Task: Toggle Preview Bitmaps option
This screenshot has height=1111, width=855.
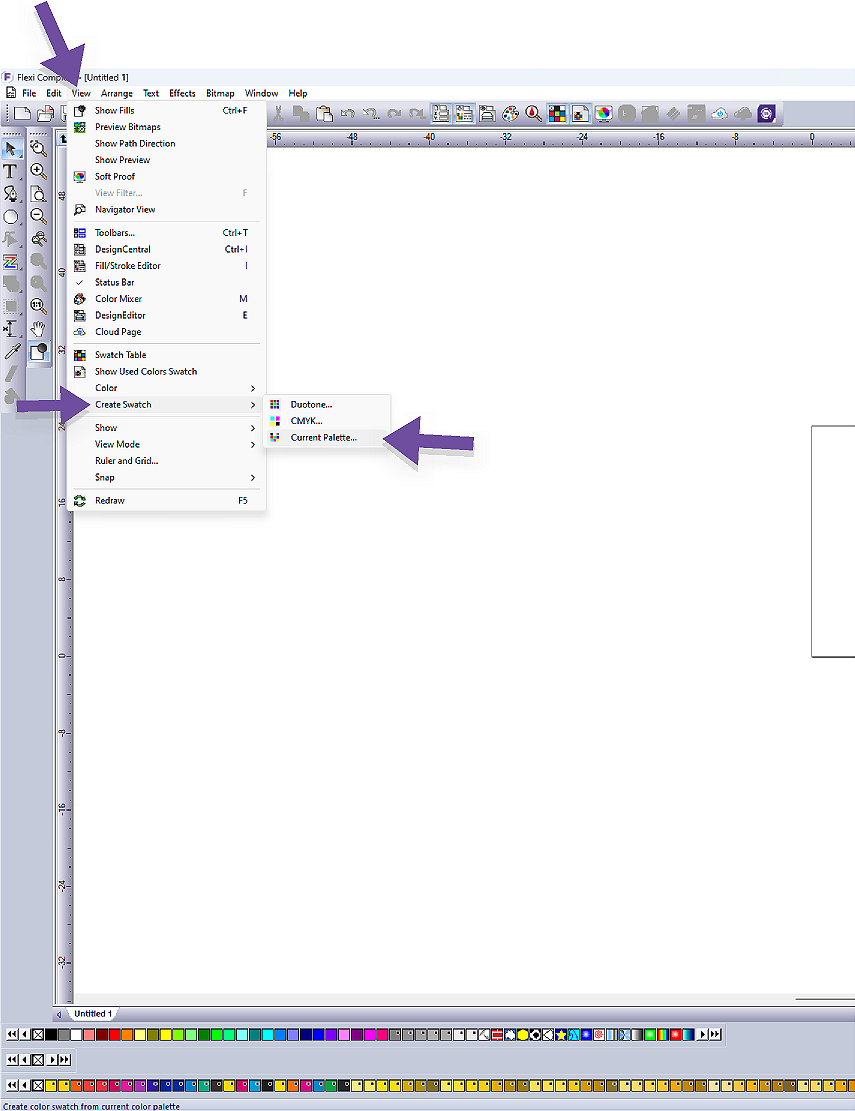Action: (x=127, y=127)
